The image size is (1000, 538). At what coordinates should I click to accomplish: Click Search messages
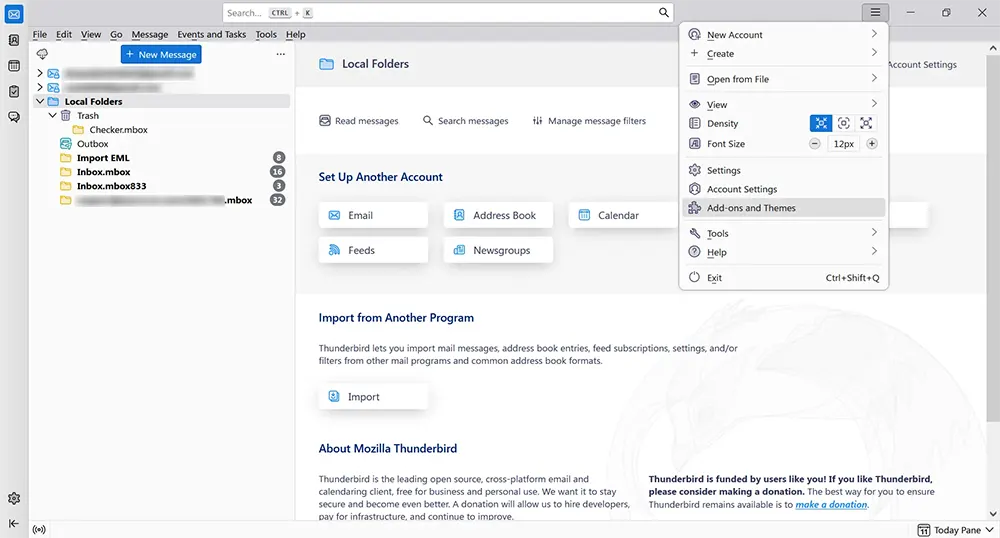466,120
